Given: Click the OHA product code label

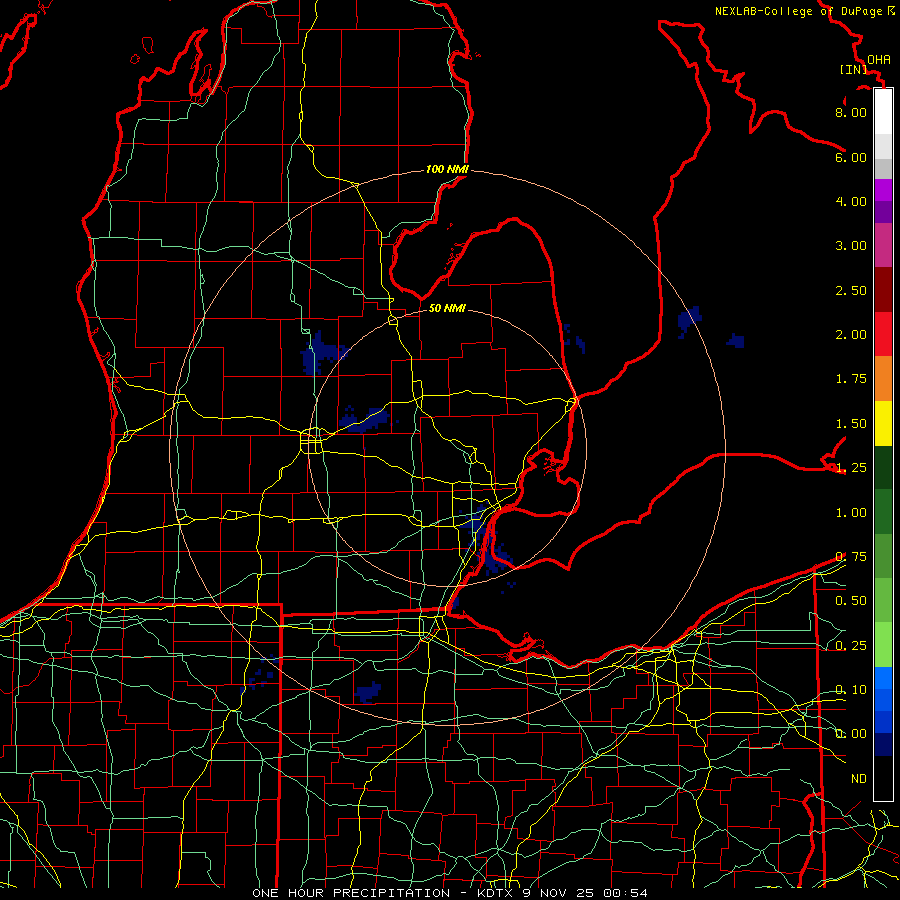Looking at the screenshot, I should click(x=879, y=60).
